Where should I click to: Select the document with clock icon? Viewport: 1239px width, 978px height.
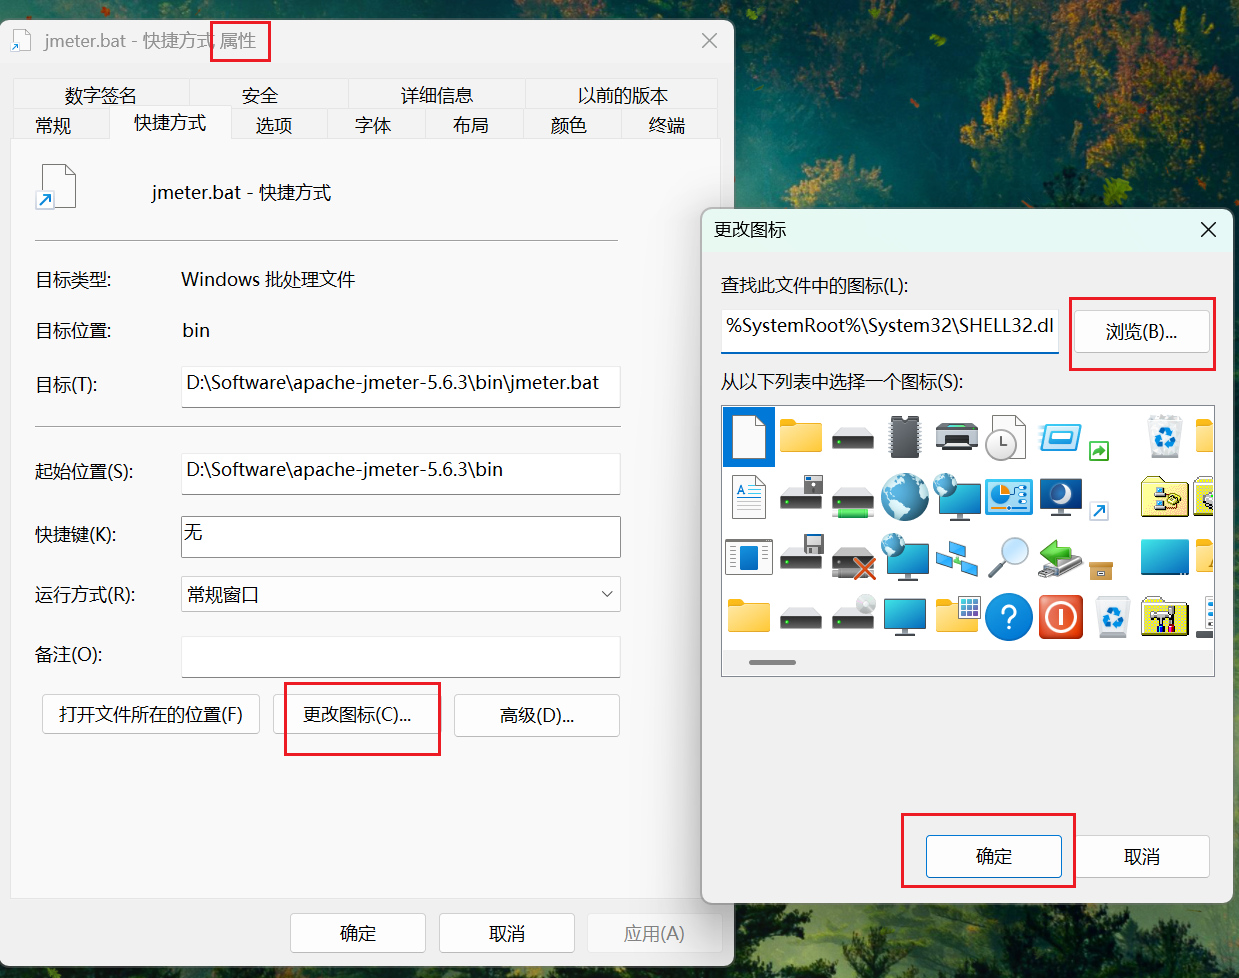1007,437
